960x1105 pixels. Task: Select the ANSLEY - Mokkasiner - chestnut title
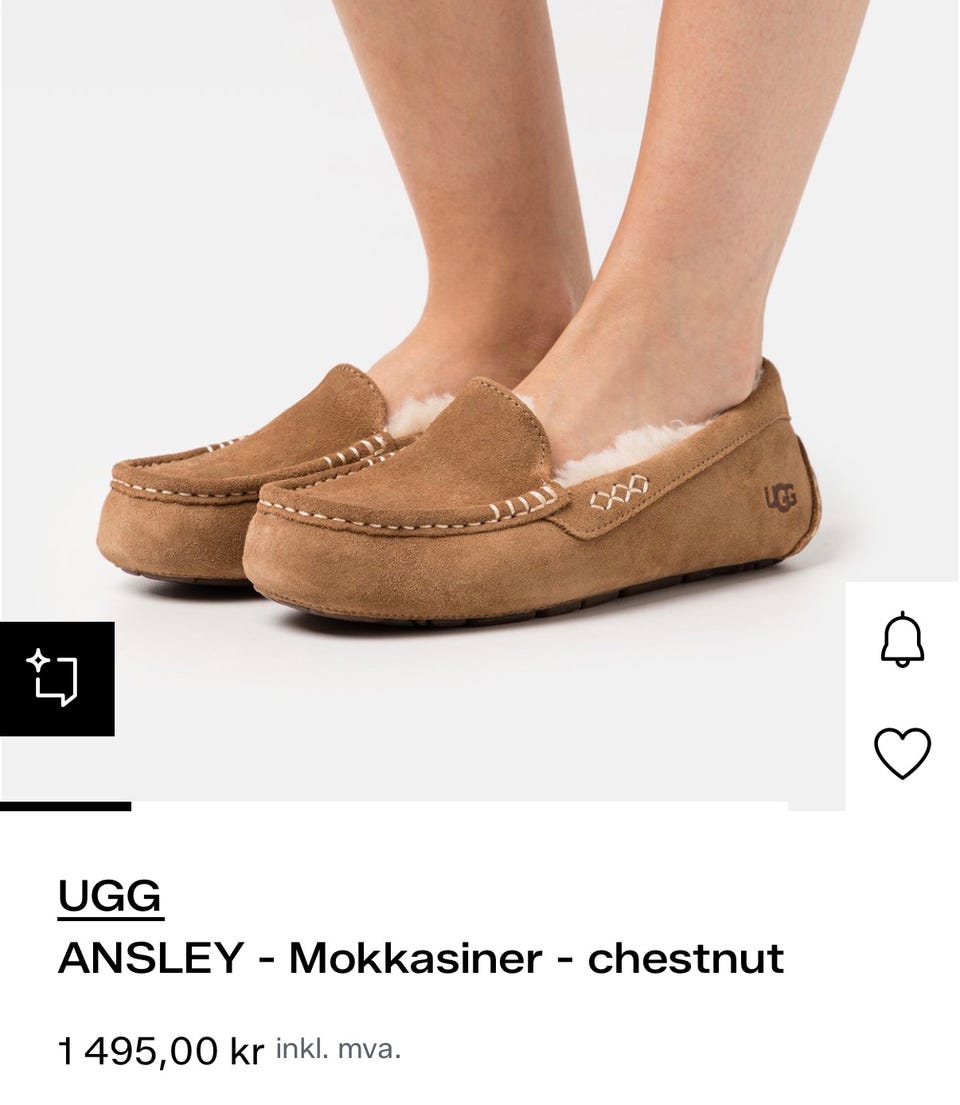(x=421, y=958)
